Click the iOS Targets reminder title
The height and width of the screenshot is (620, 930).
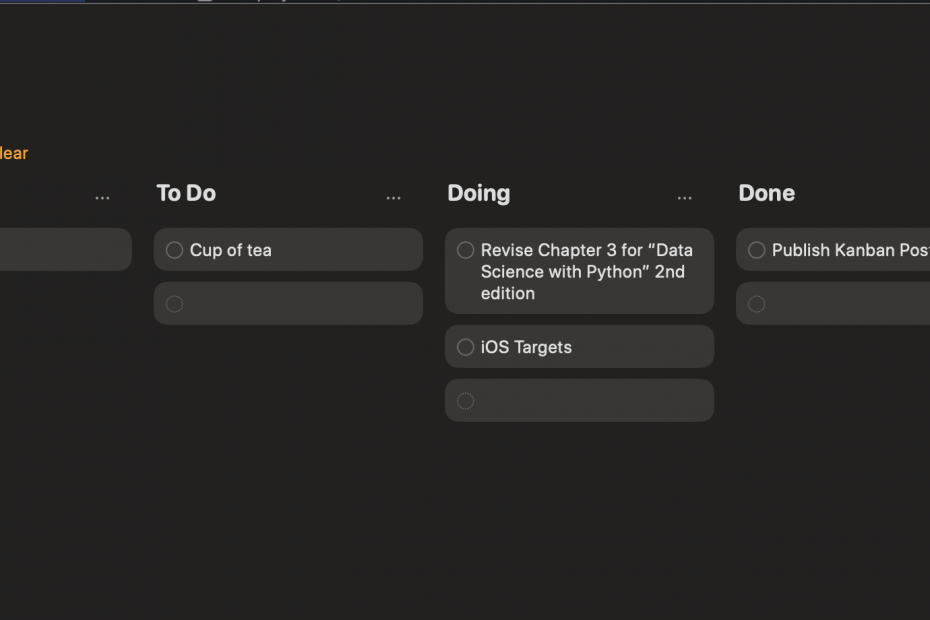pyautogui.click(x=526, y=347)
